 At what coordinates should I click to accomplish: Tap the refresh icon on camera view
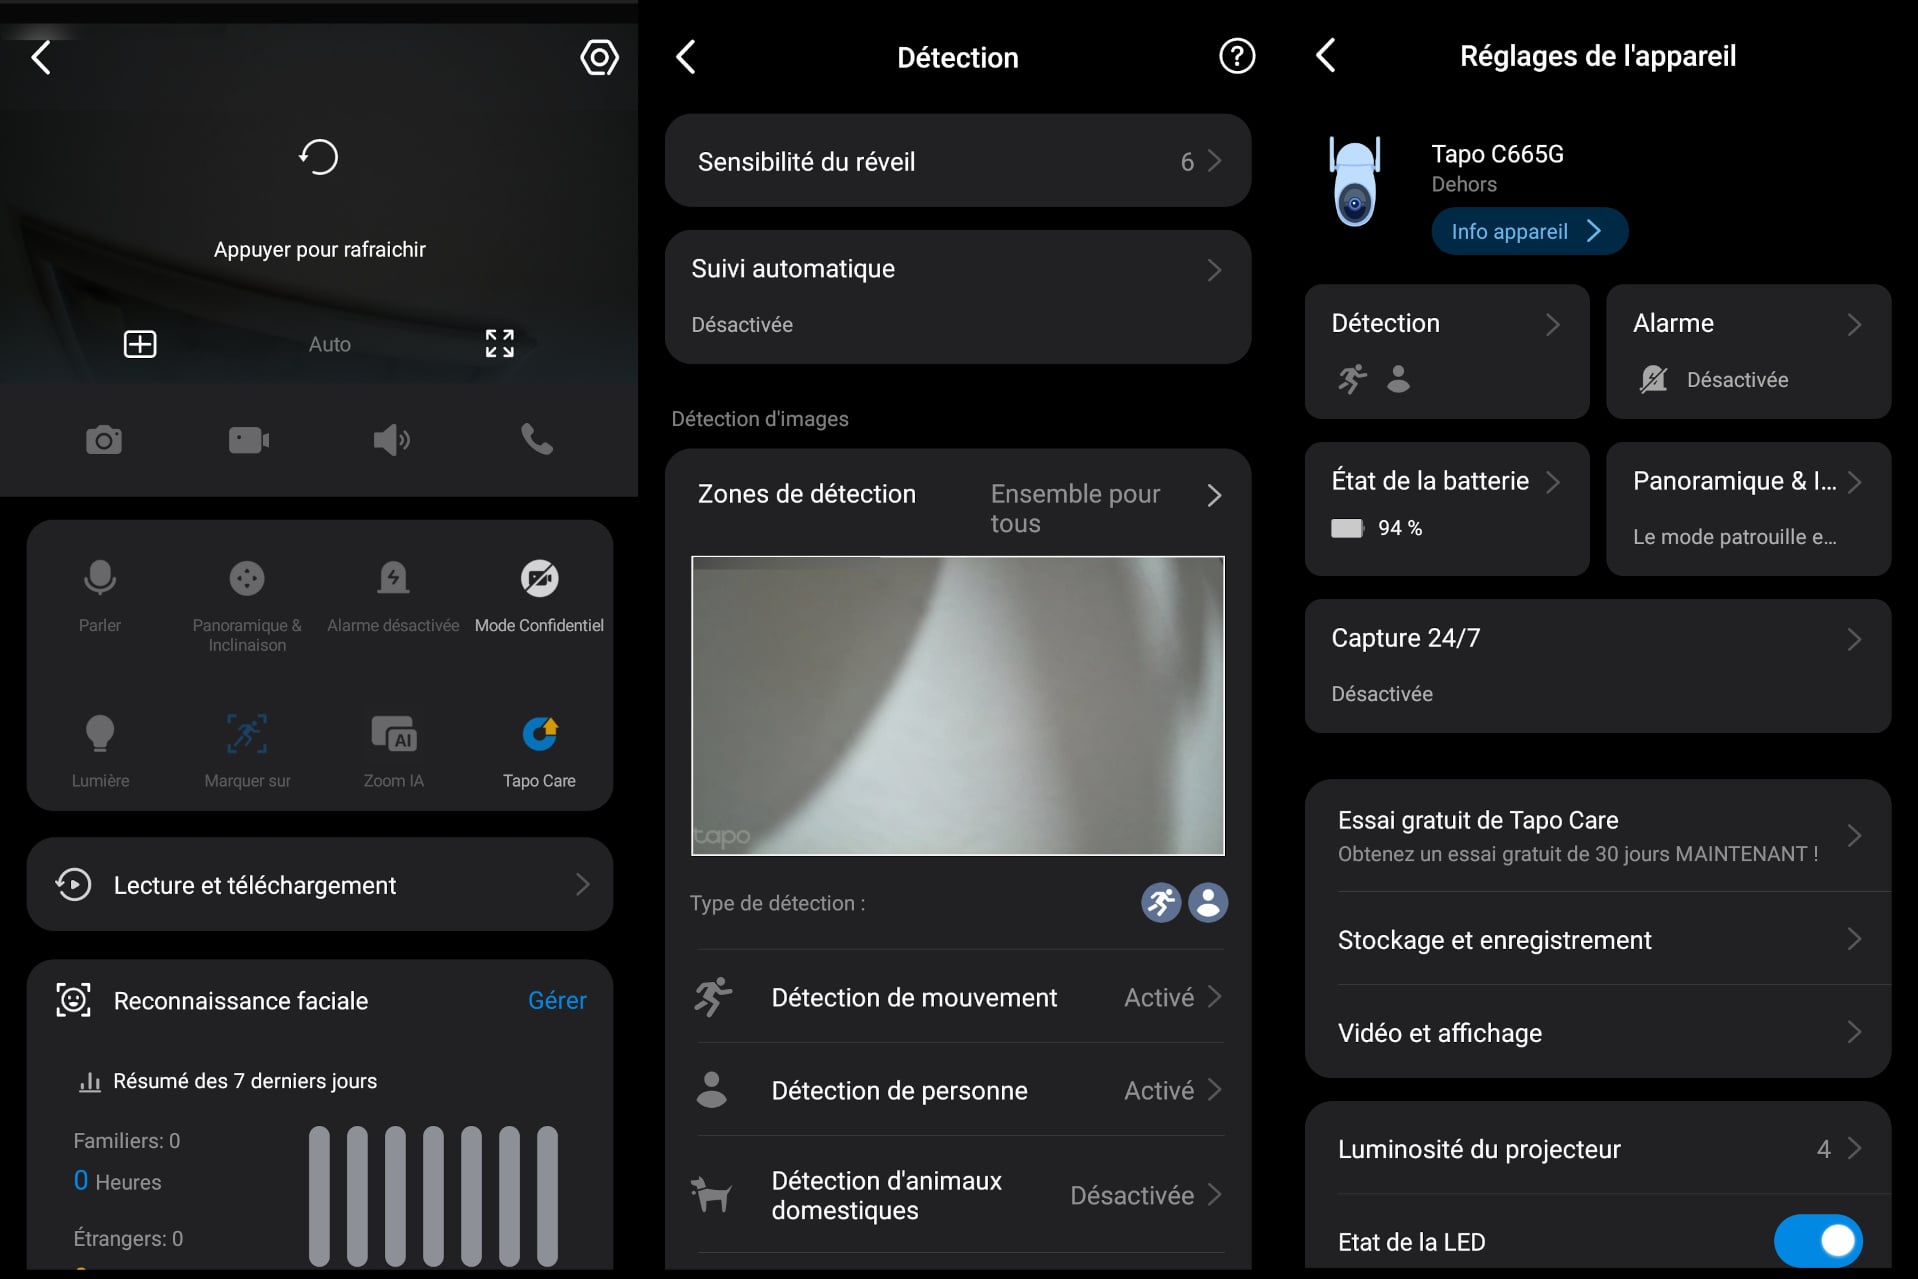click(319, 157)
